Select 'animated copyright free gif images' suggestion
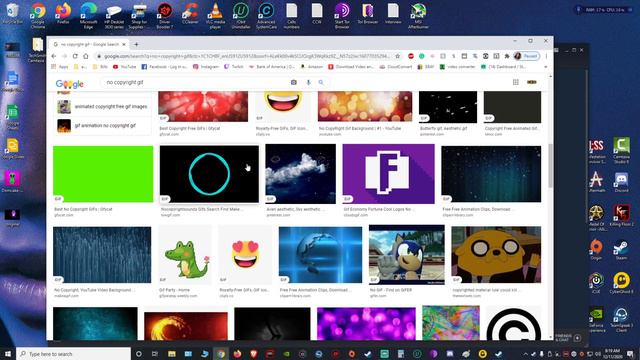Screen dimensions: 640x360 pyautogui.click(x=103, y=107)
